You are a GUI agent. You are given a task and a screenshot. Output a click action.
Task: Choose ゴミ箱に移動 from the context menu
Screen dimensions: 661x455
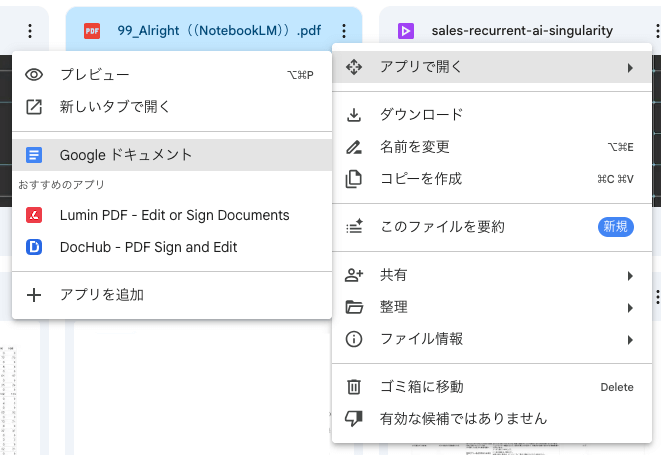click(x=492, y=387)
